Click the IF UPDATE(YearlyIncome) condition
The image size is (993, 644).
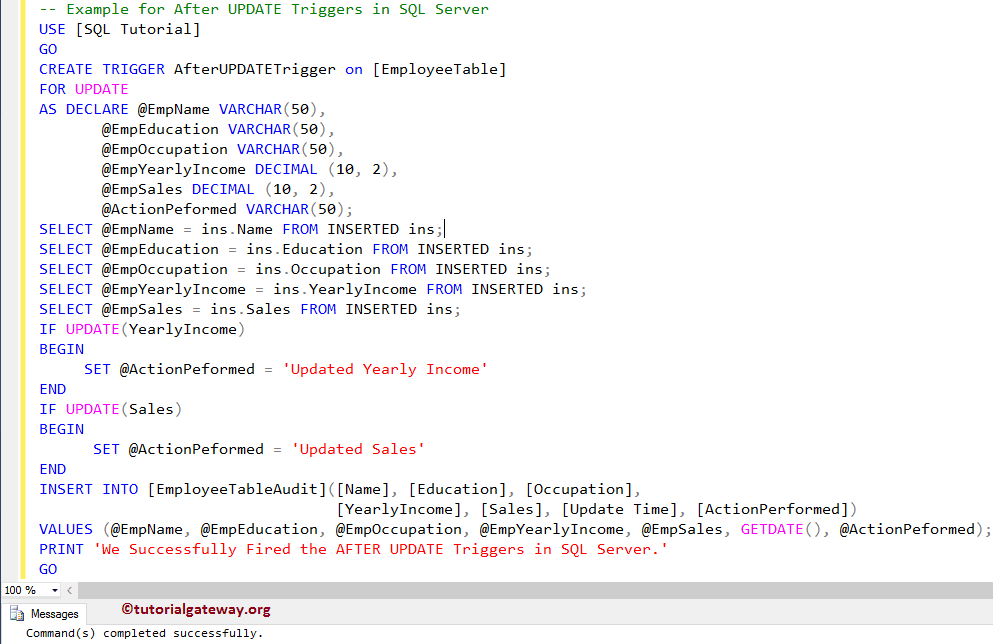pos(140,328)
